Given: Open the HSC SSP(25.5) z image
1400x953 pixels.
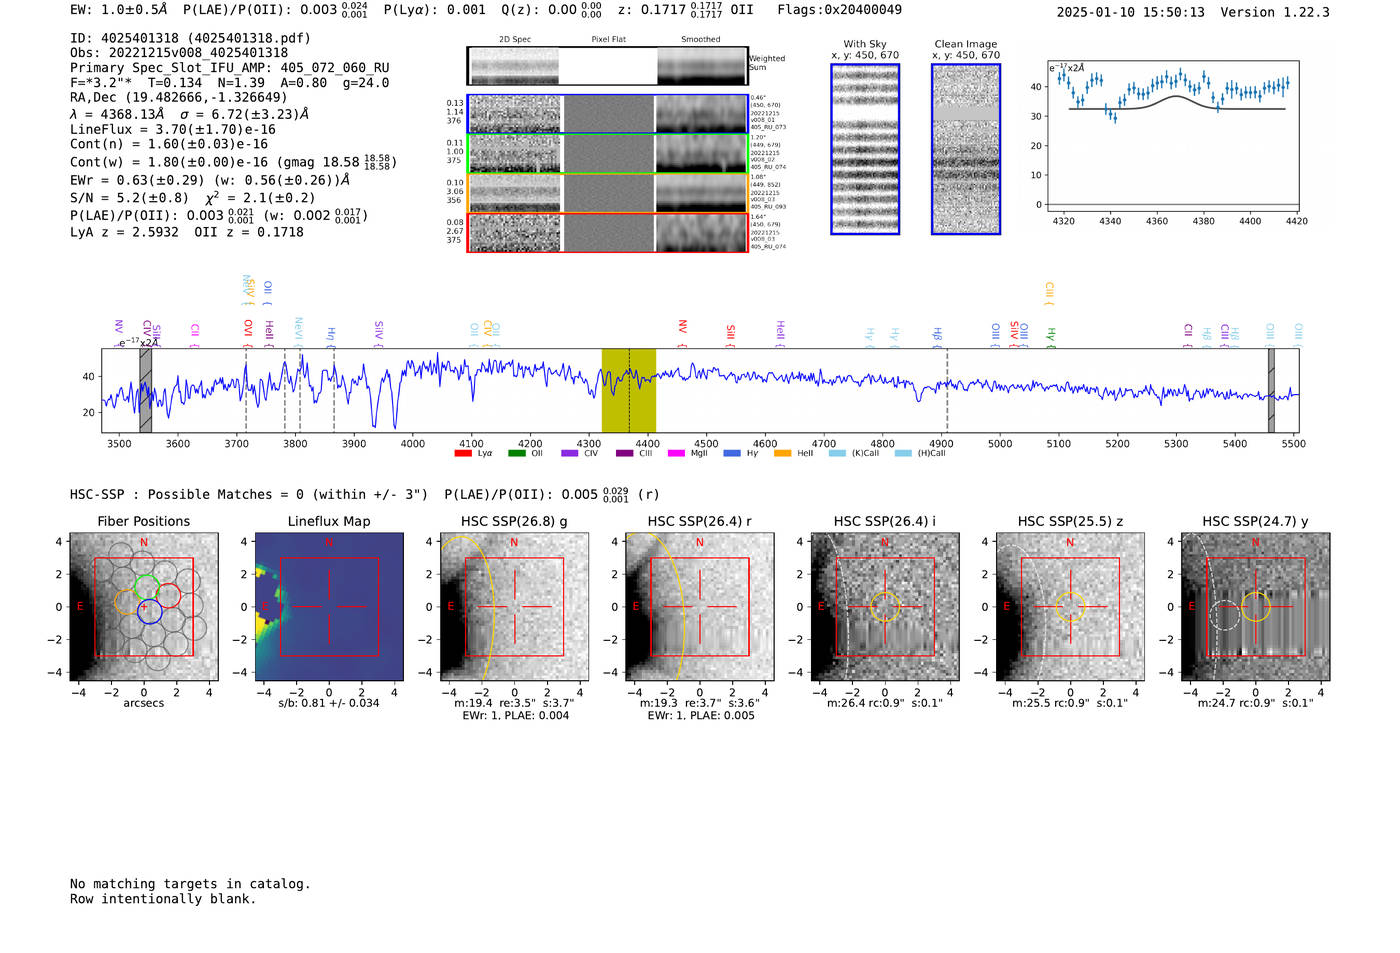Looking at the screenshot, I should pos(1070,607).
